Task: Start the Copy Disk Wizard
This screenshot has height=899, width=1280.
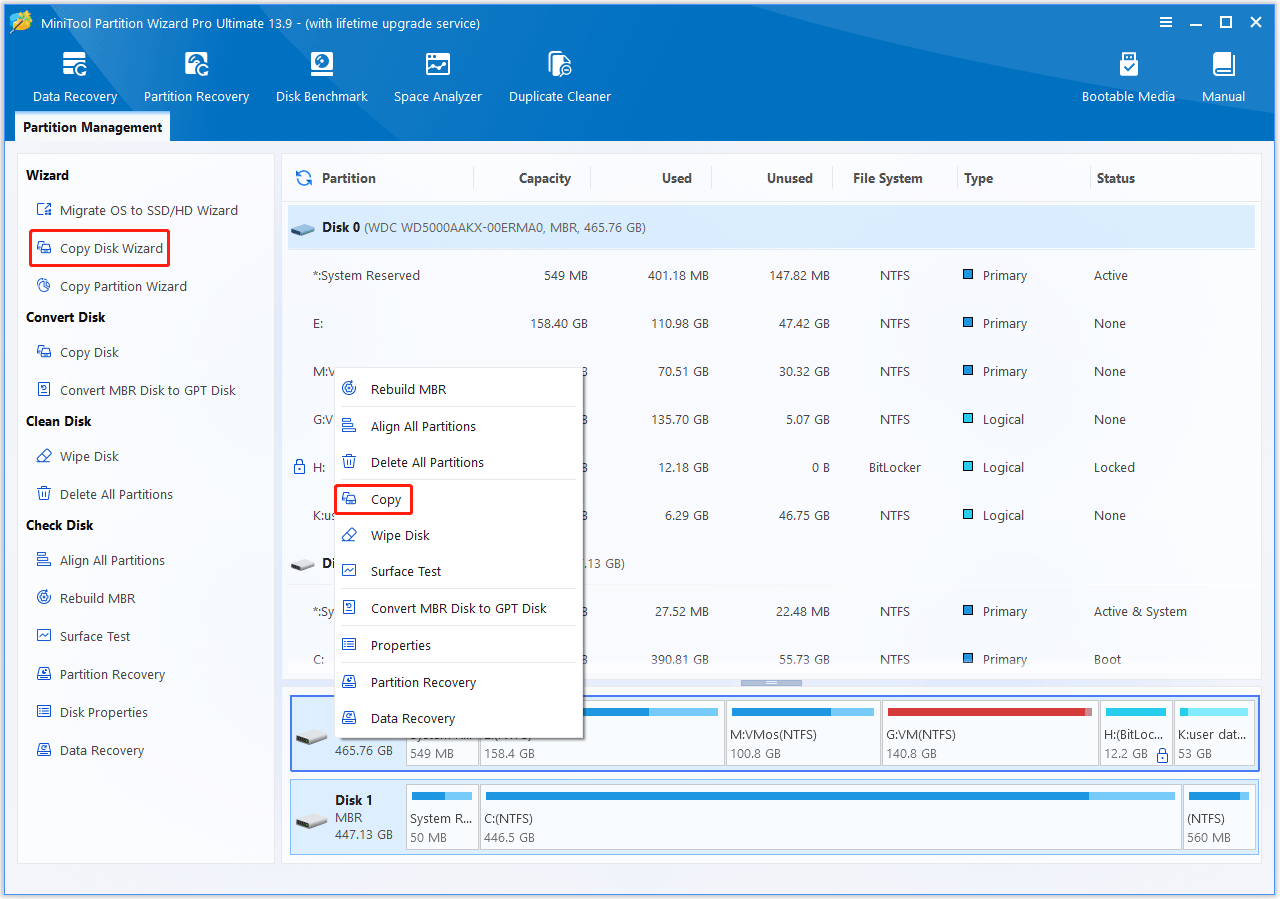Action: click(x=100, y=248)
